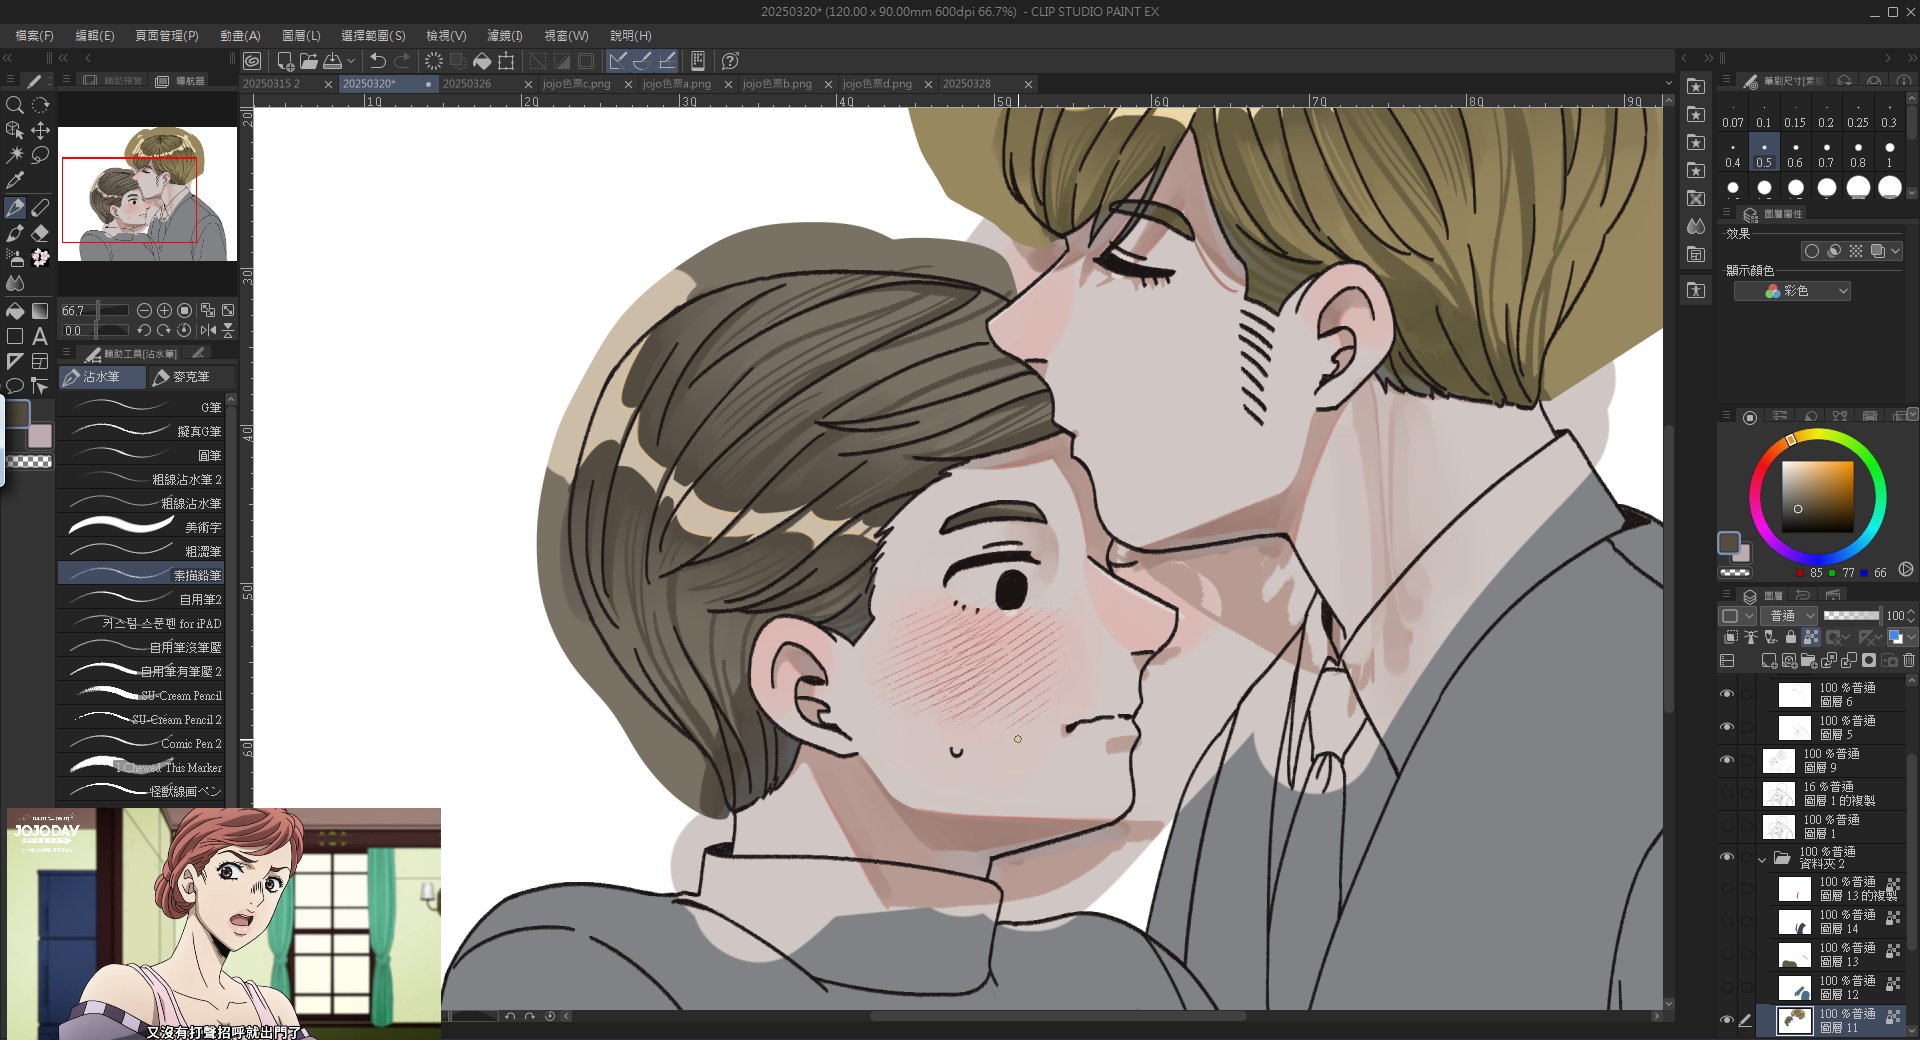Click the pink sub color swatch
The image size is (1920, 1040).
39,436
